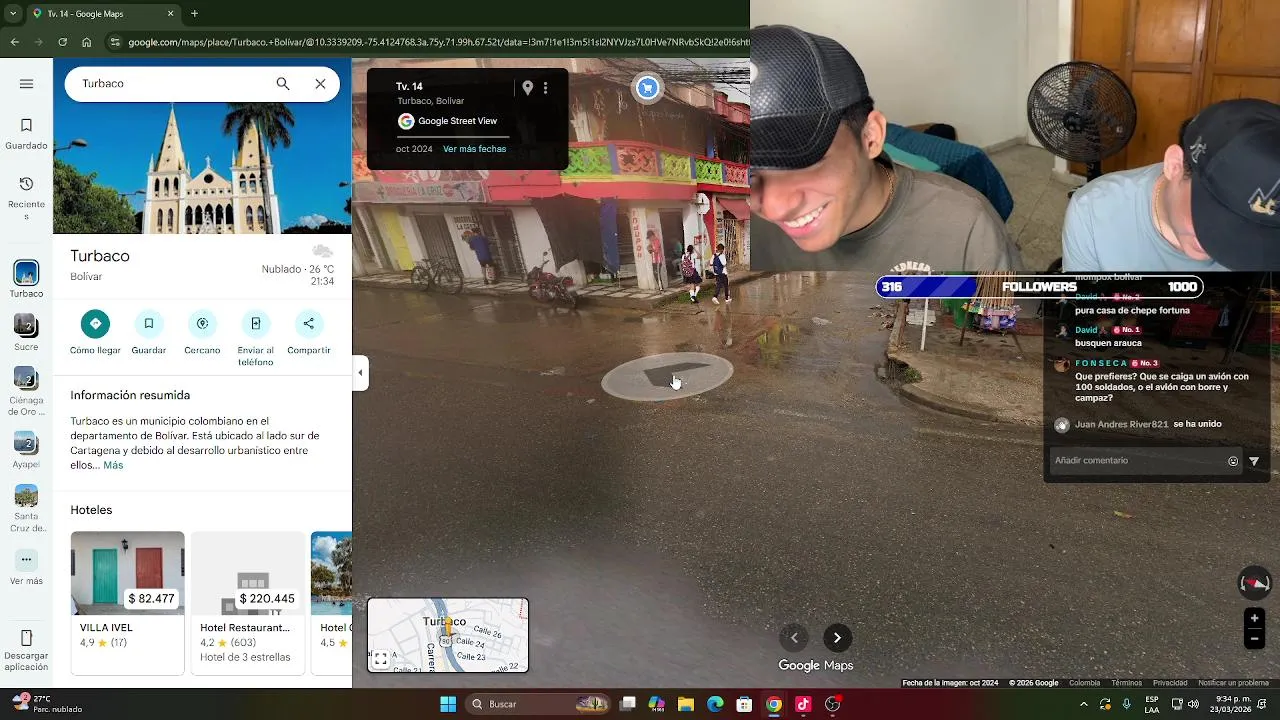
Task: Reload the page in Chrome
Action: click(62, 42)
